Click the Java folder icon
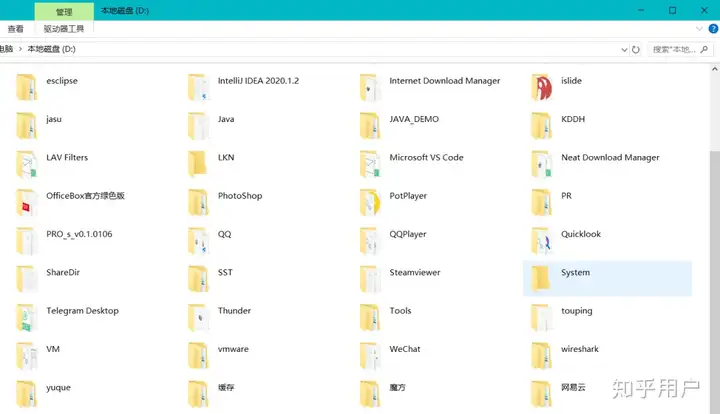Image resolution: width=720 pixels, height=414 pixels. coord(198,126)
